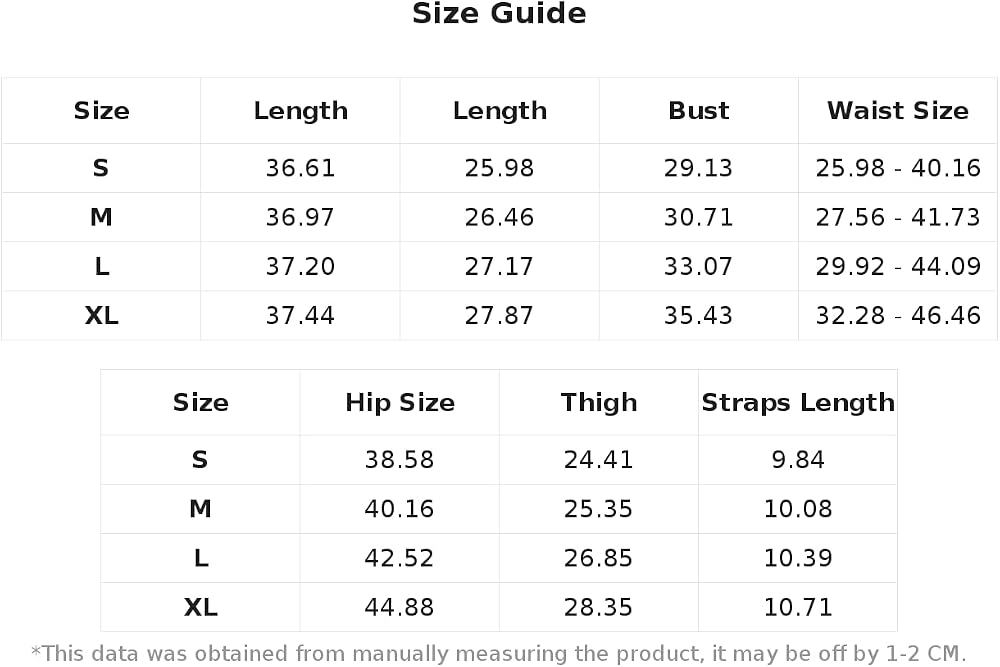This screenshot has height=667, width=1000.
Task: Select hip size value 44.88
Action: 399,607
